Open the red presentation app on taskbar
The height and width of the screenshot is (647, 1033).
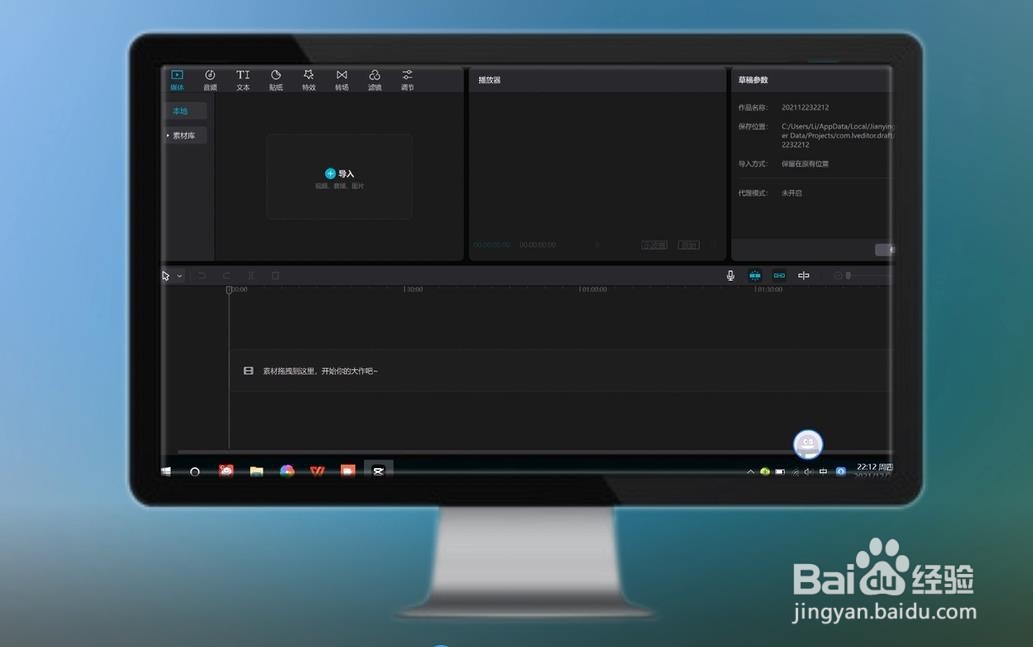coord(348,470)
